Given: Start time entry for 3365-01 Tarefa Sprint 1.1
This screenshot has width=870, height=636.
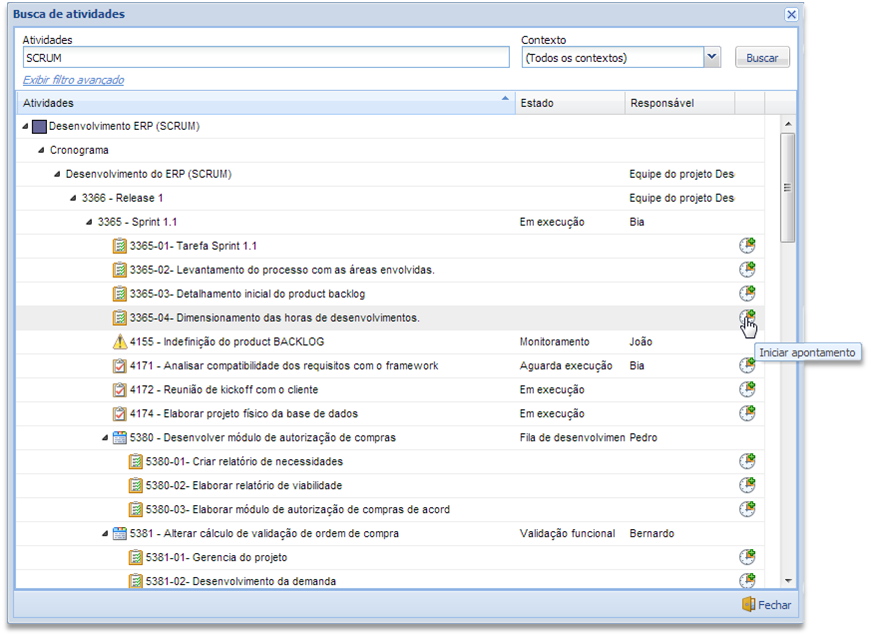Looking at the screenshot, I should (x=747, y=245).
